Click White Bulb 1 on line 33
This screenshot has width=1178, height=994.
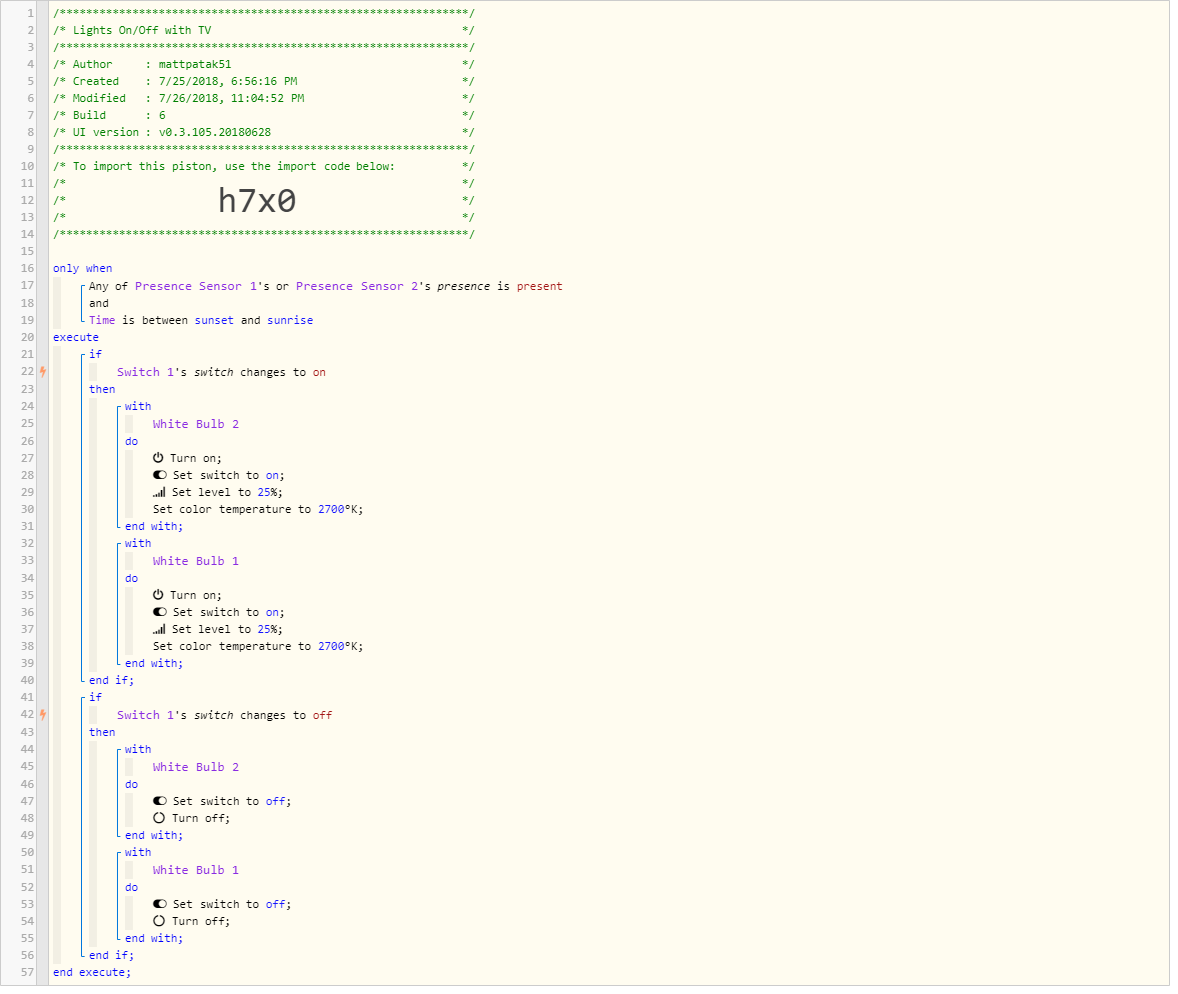pos(196,561)
